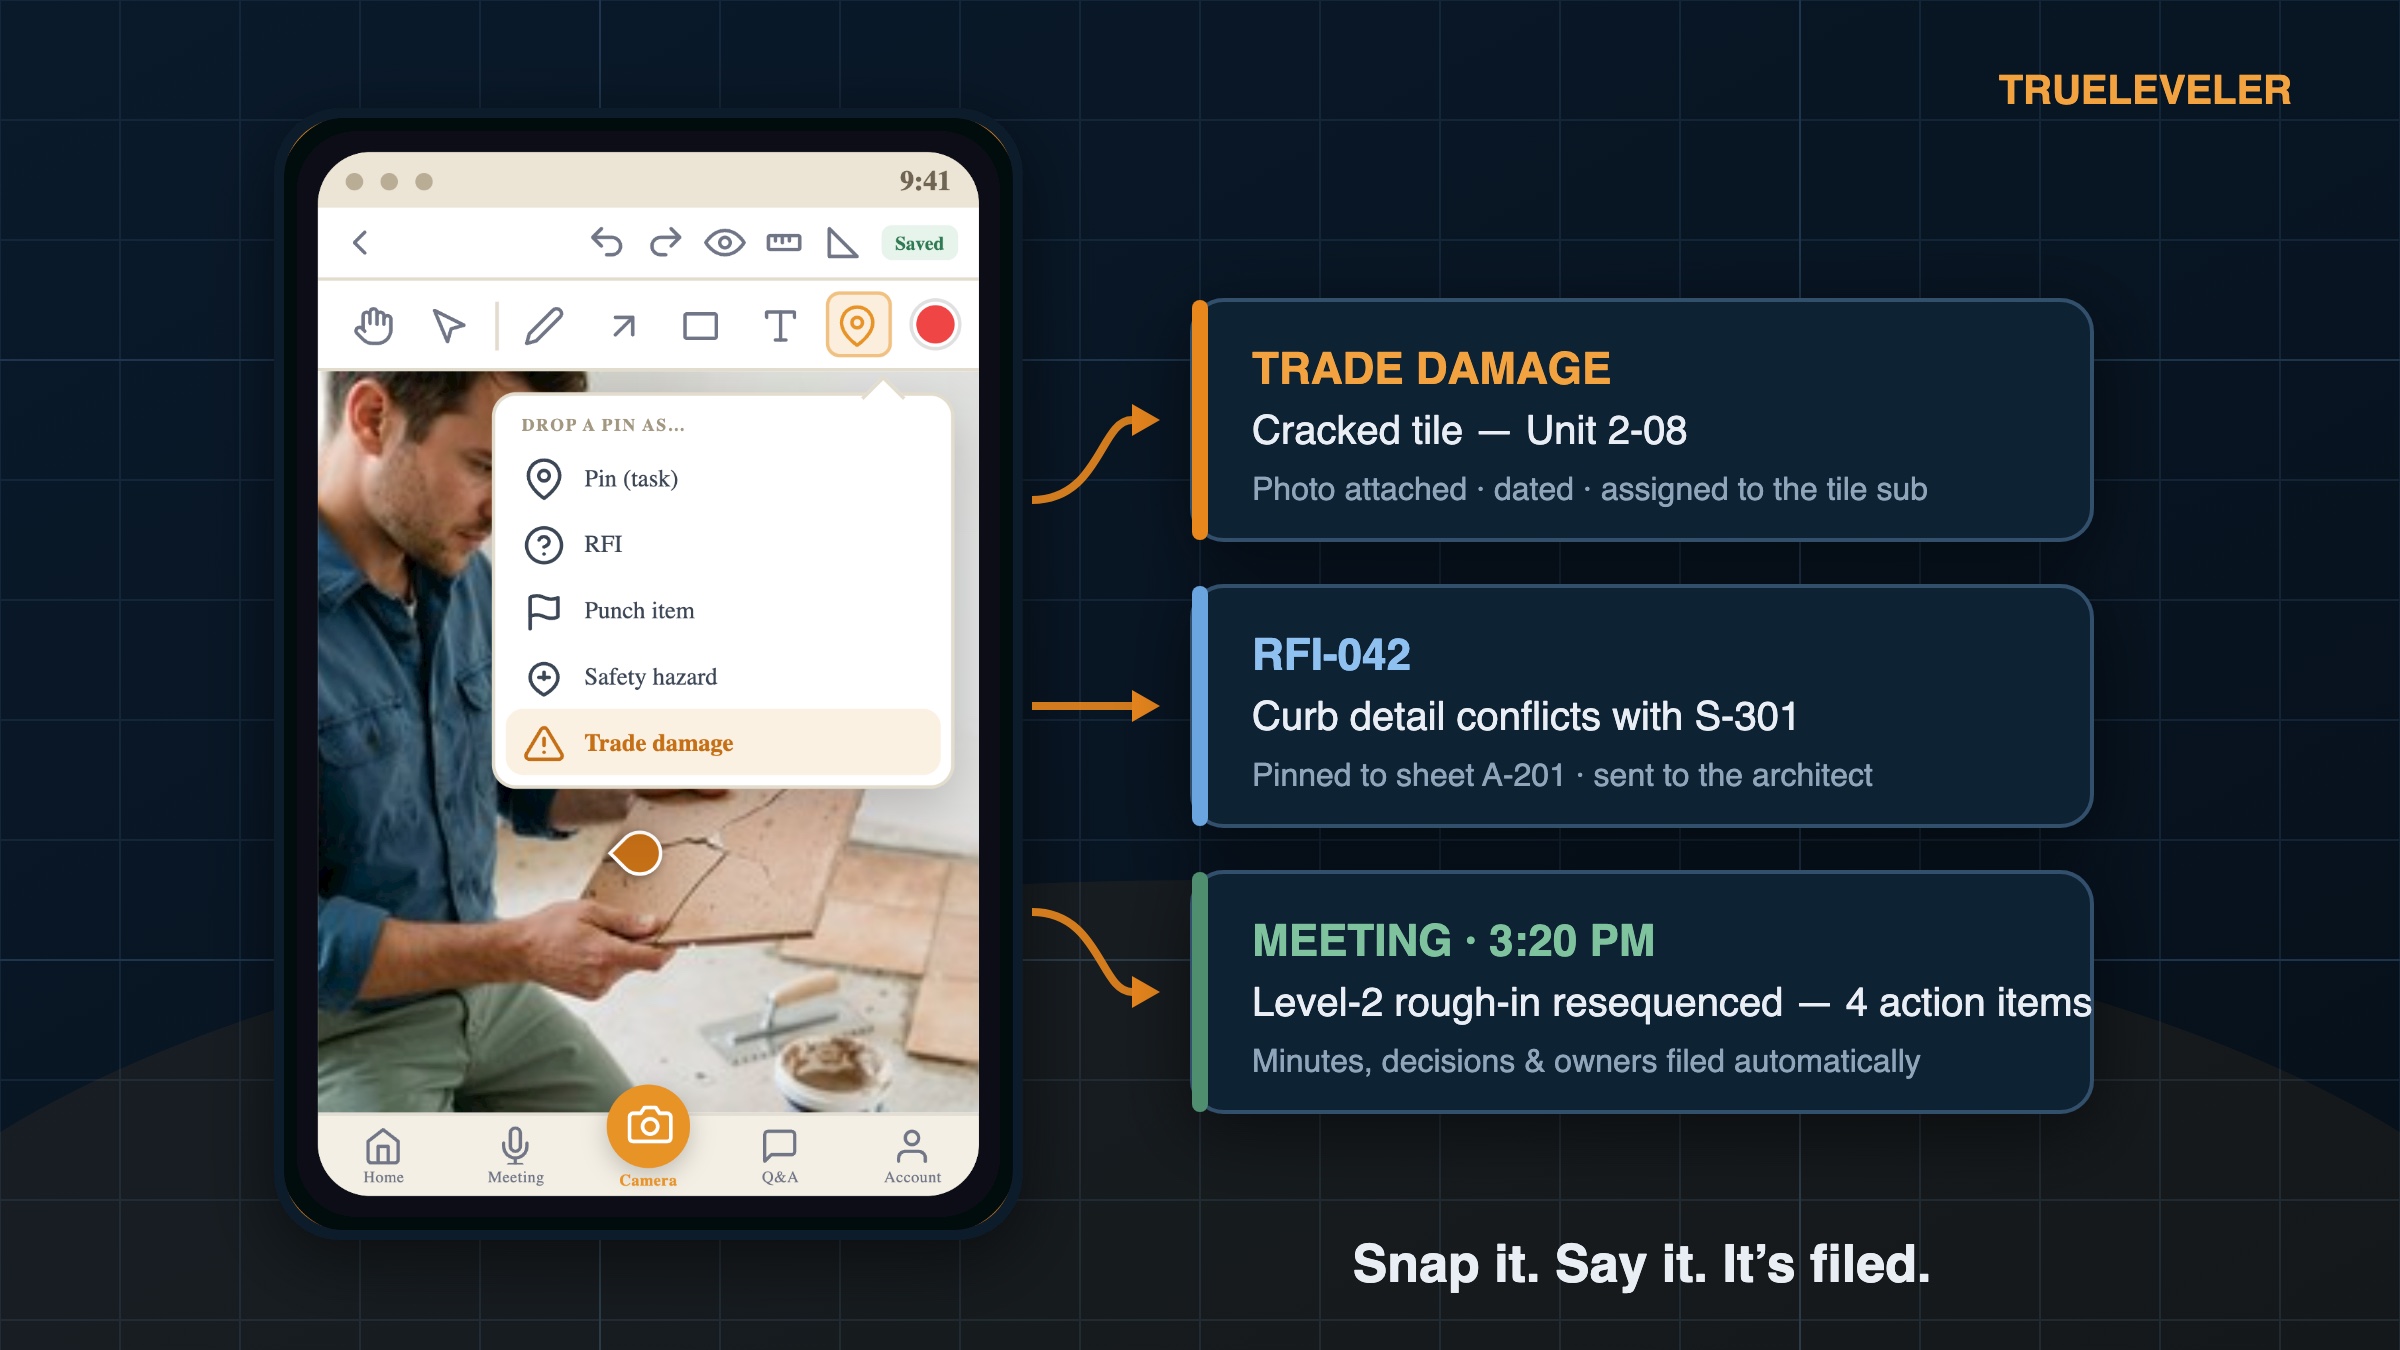Open the Meeting 3:20 PM card
The height and width of the screenshot is (1350, 2400).
coord(1642,992)
